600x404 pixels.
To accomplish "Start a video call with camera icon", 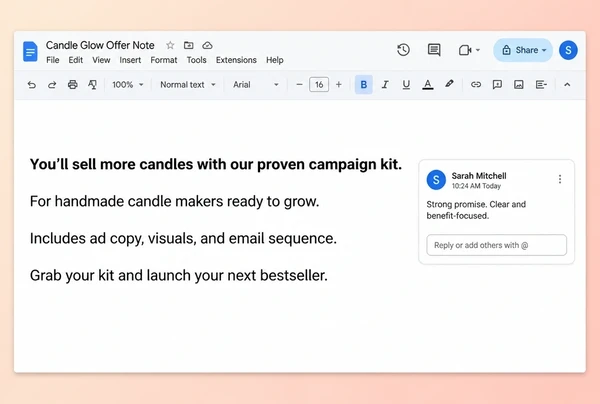I will (465, 50).
